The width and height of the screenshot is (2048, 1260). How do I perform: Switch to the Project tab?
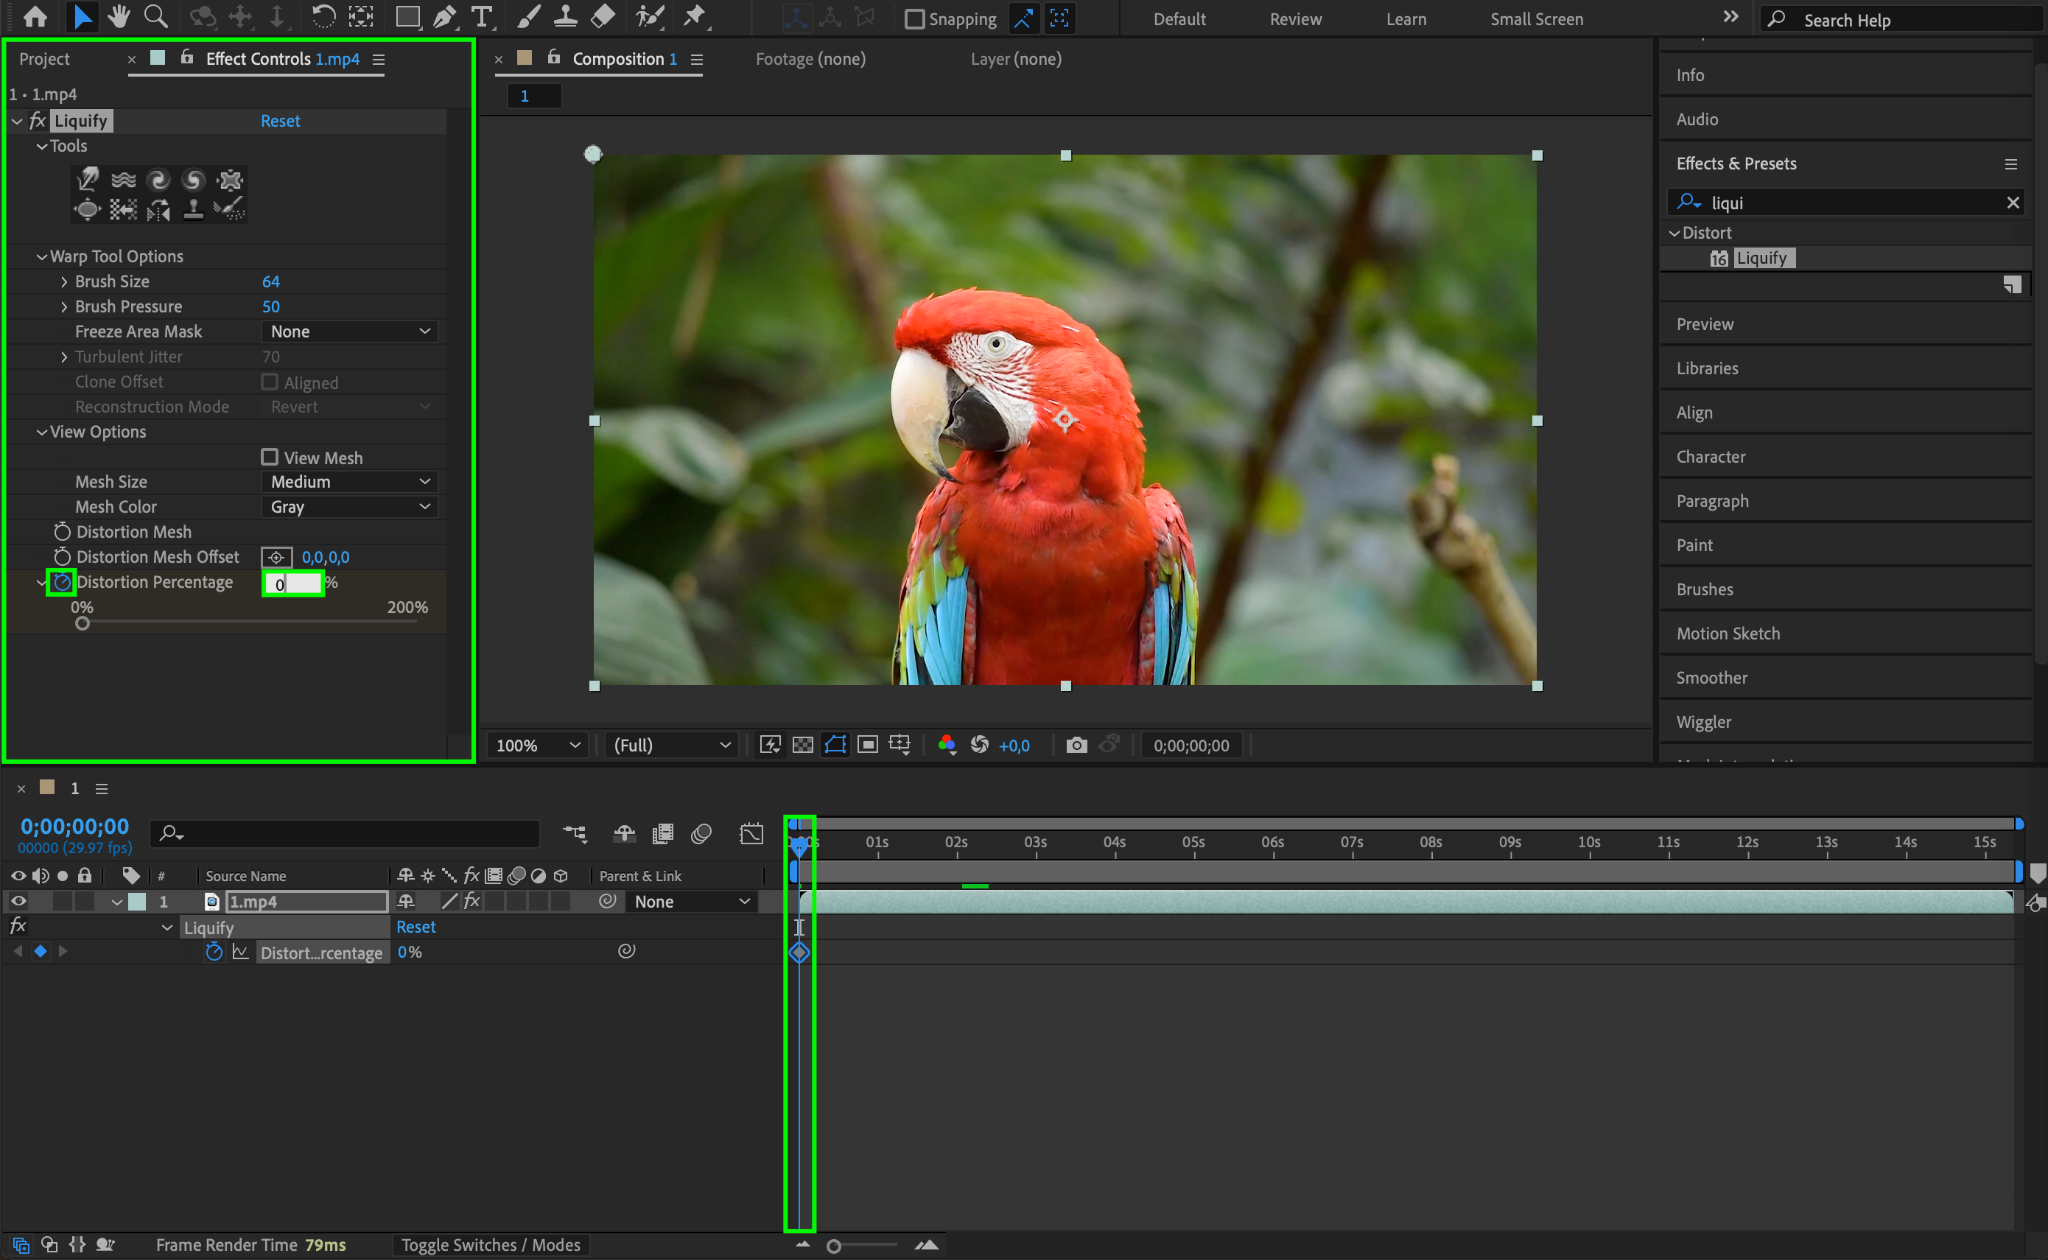click(44, 59)
